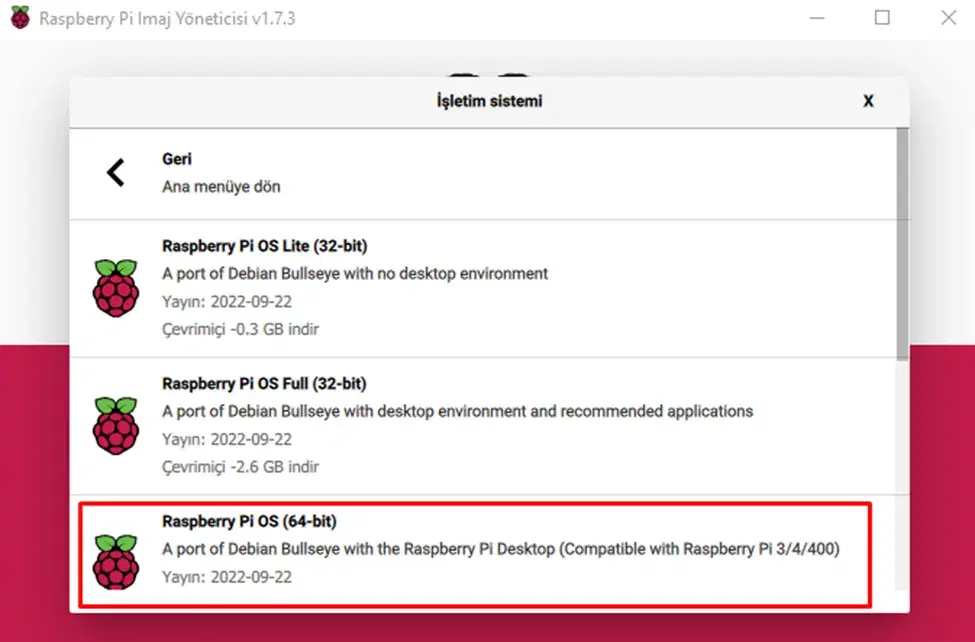Close the İşletim sistemi dialog with X
The width and height of the screenshot is (975, 642).
[868, 101]
